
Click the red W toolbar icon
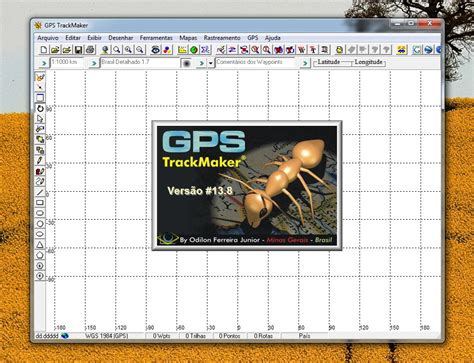tap(301, 50)
